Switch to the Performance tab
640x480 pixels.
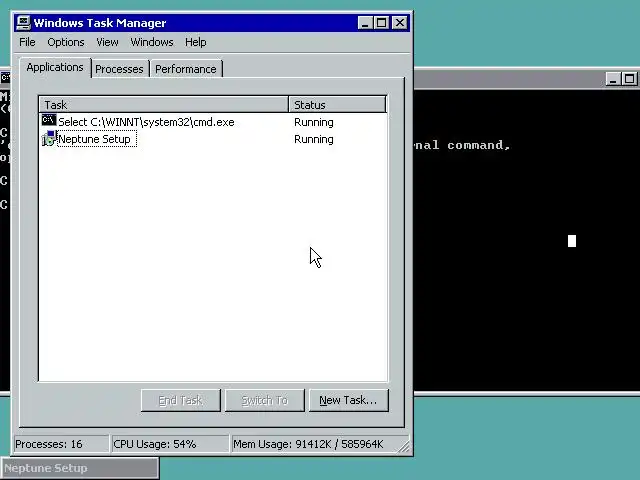(x=186, y=69)
